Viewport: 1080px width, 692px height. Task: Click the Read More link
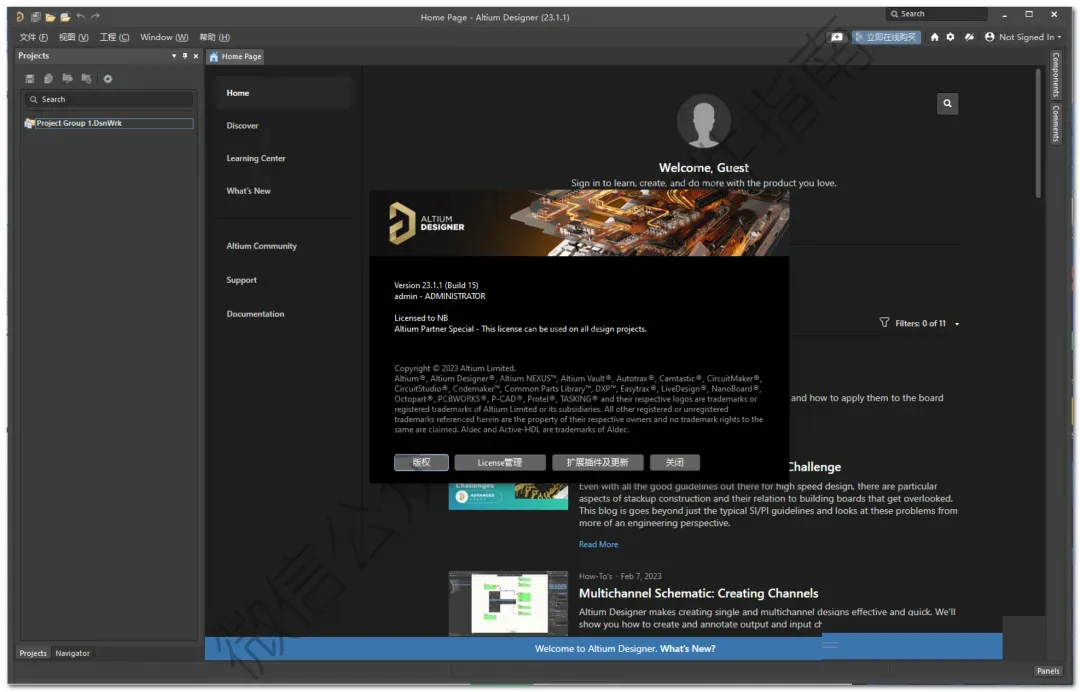[599, 544]
